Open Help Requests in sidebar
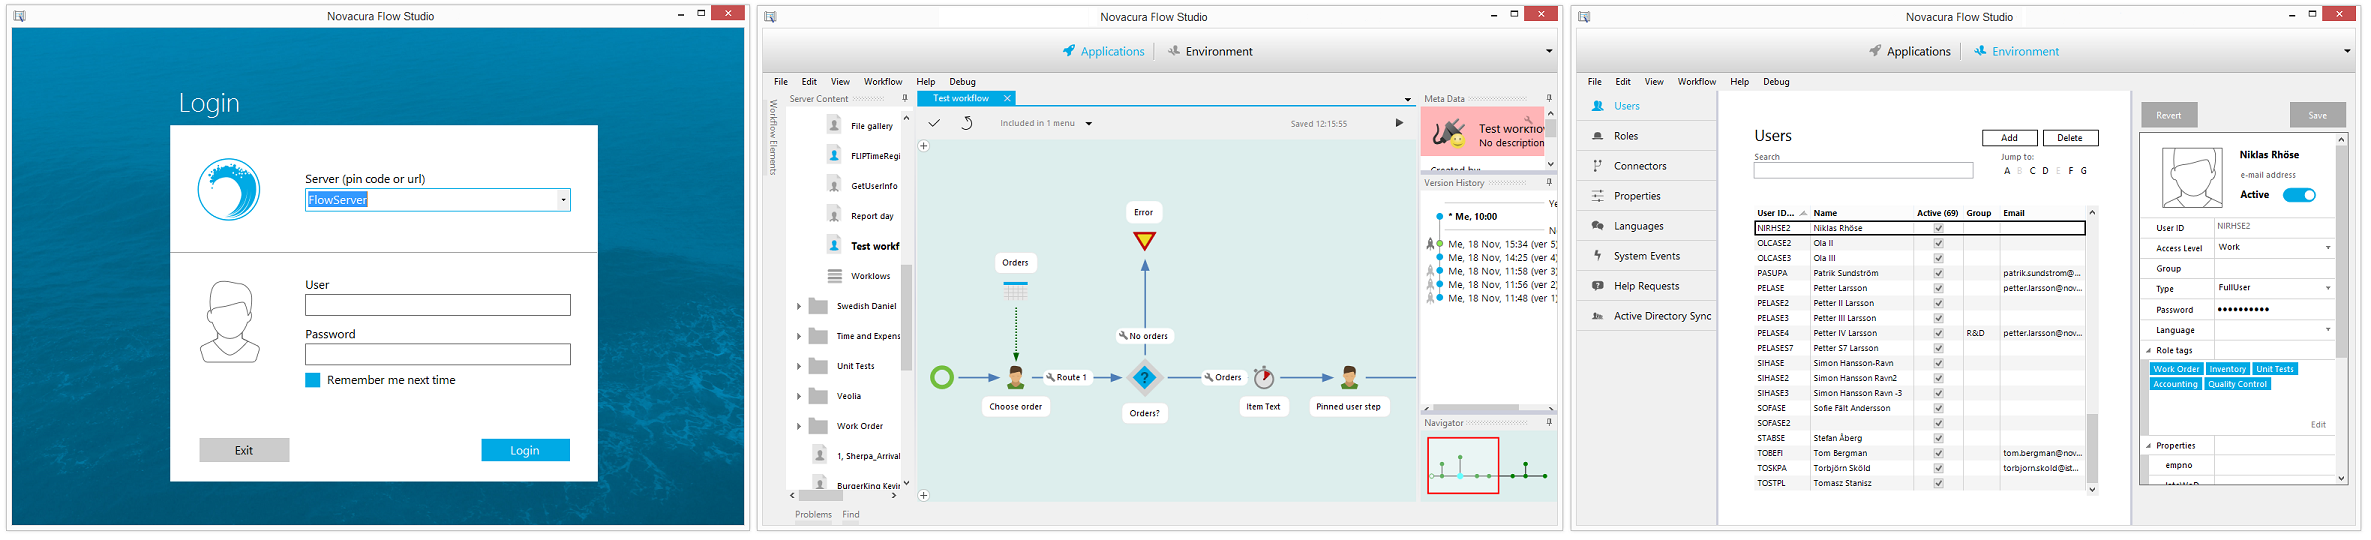 click(x=1647, y=286)
